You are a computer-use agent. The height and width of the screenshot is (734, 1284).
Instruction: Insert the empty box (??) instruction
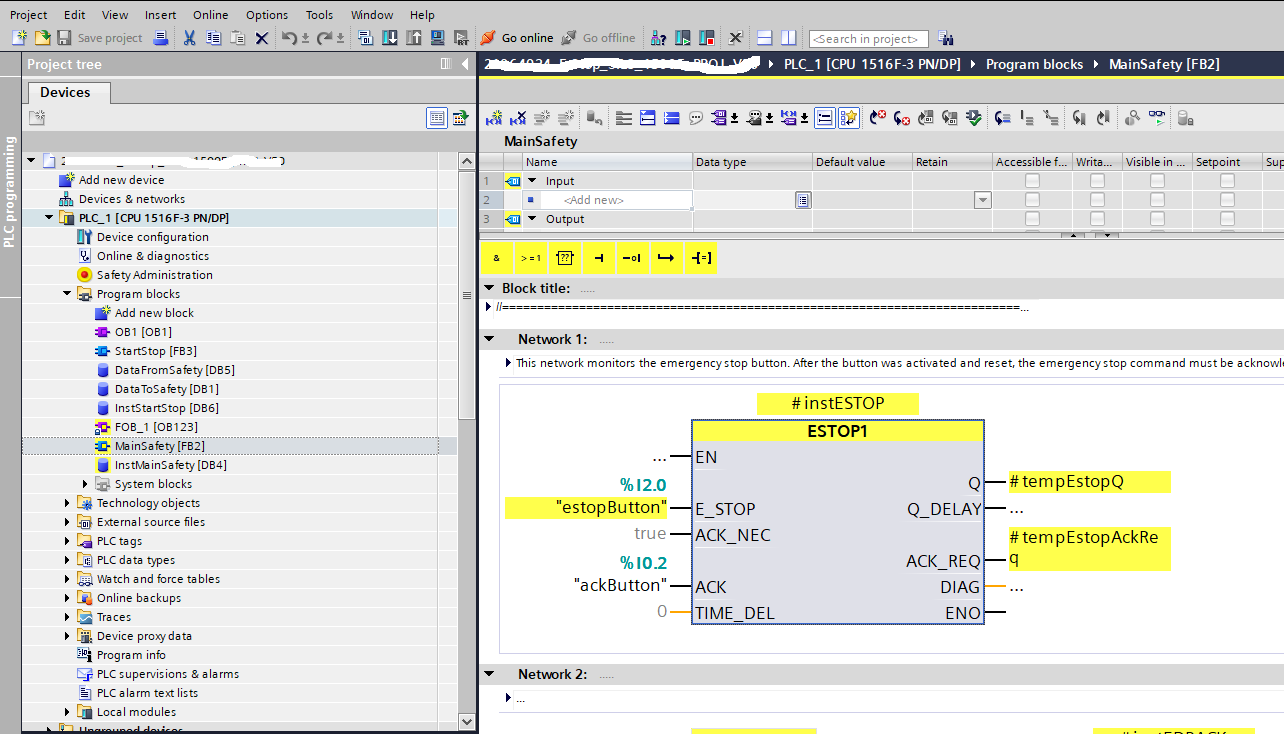point(564,258)
